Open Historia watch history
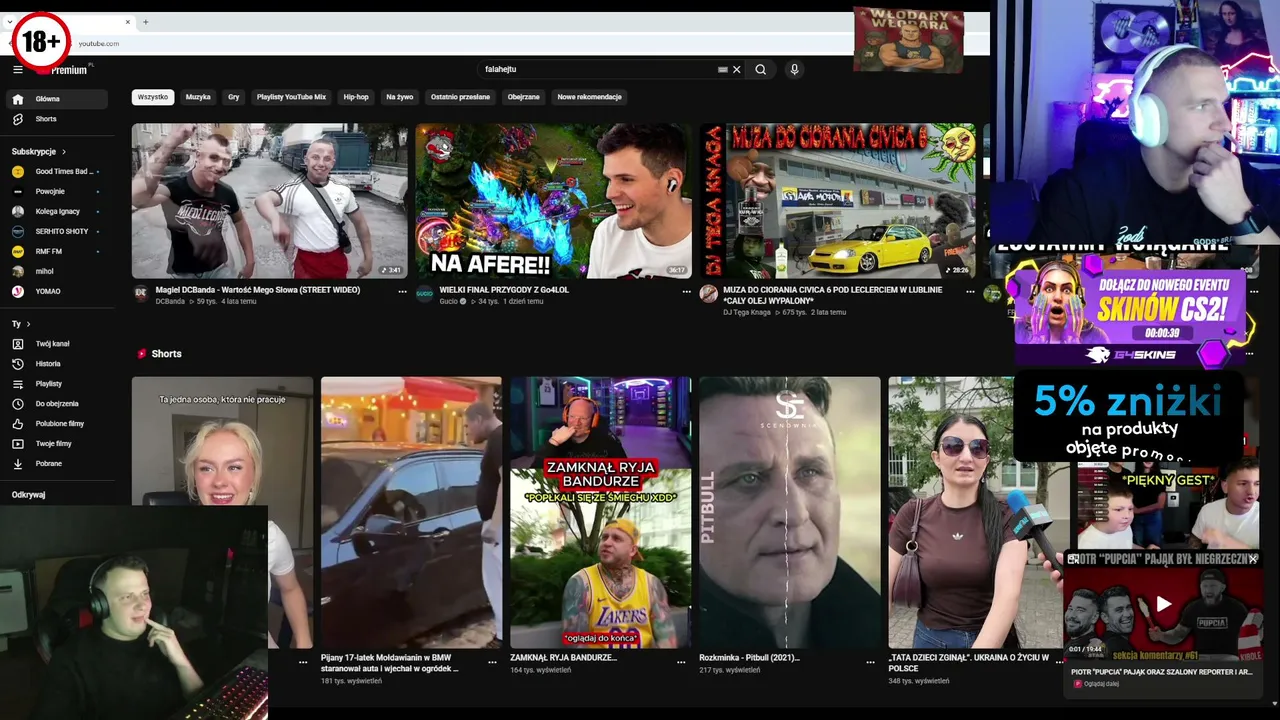Image resolution: width=1280 pixels, height=720 pixels. [x=56, y=364]
